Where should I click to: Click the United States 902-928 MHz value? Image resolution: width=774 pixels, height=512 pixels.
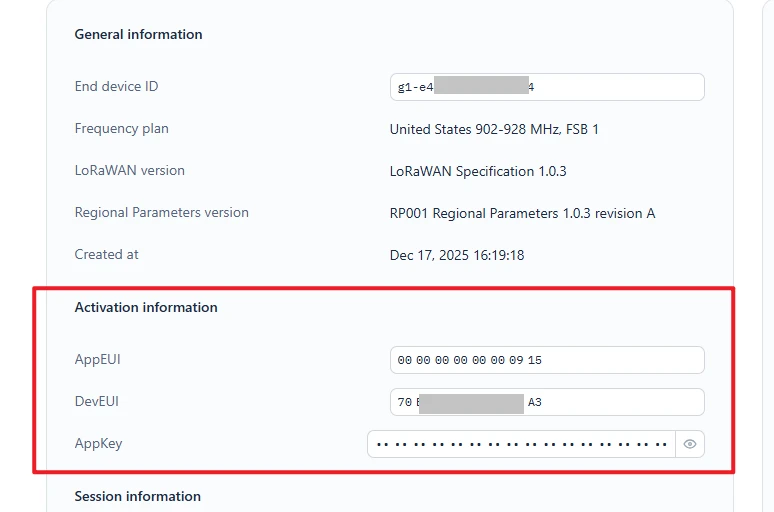(x=494, y=129)
